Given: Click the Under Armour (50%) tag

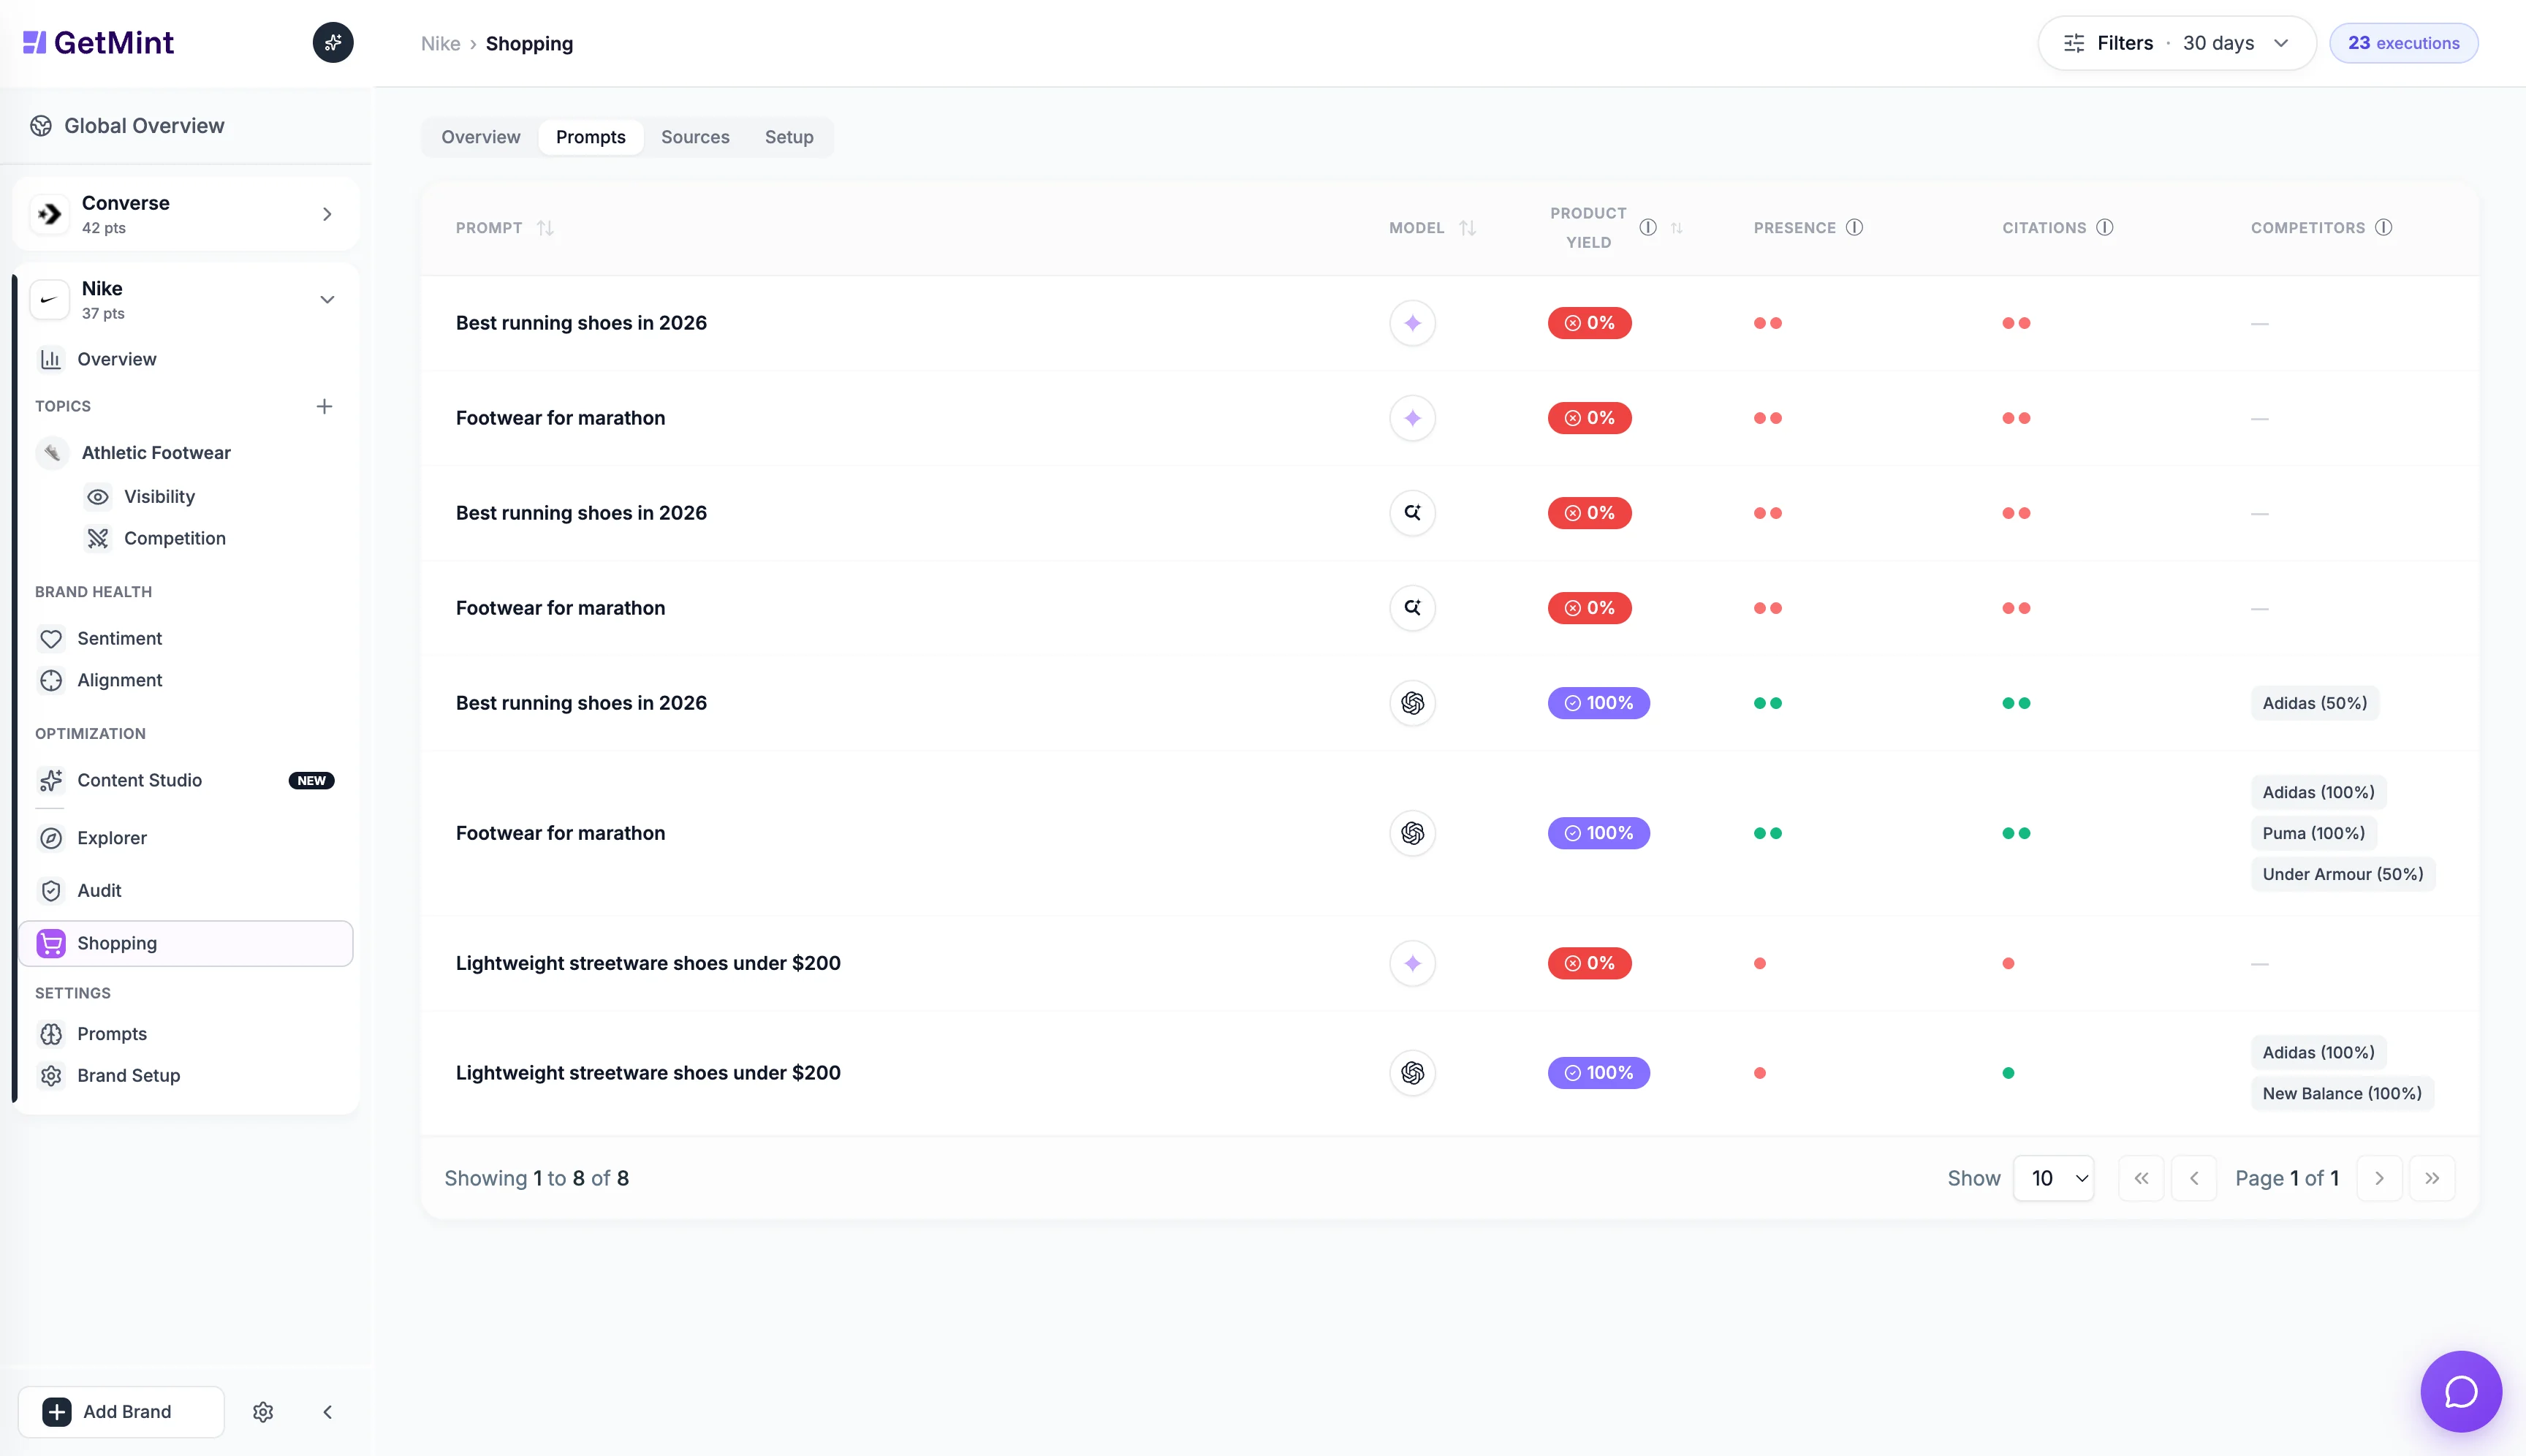Looking at the screenshot, I should tap(2343, 874).
